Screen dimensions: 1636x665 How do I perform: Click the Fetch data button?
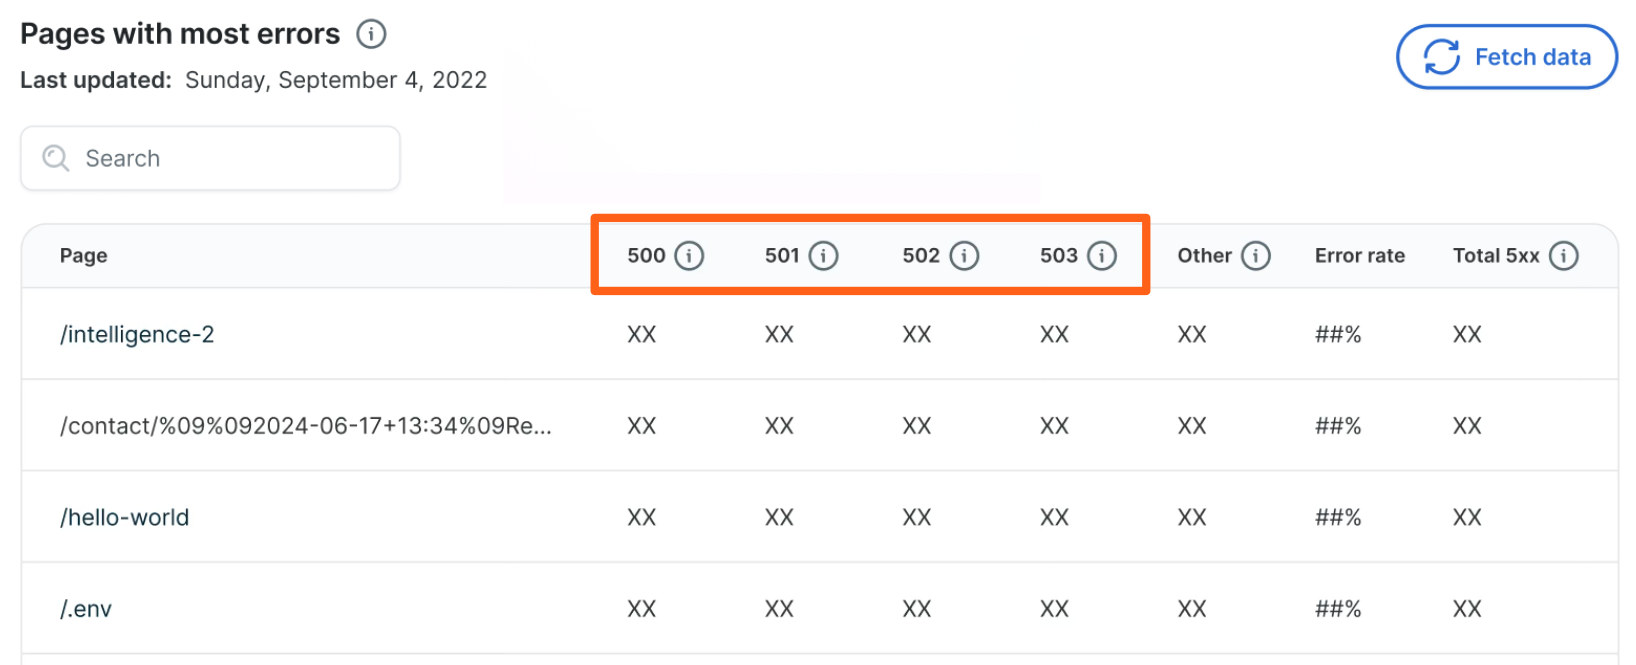point(1506,57)
